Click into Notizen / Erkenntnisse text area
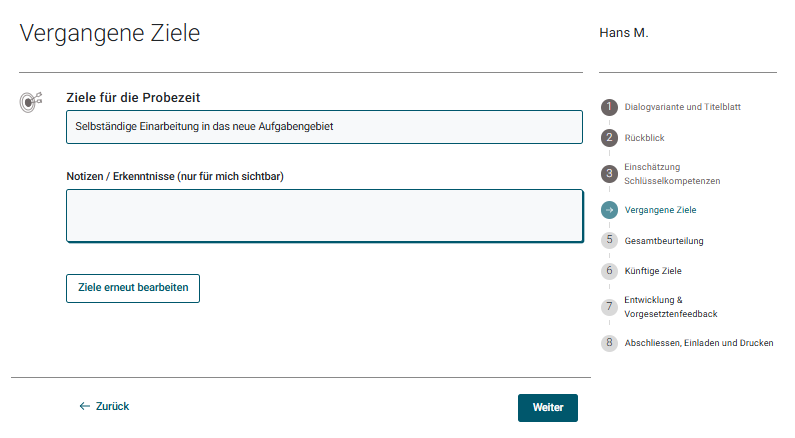 click(324, 216)
